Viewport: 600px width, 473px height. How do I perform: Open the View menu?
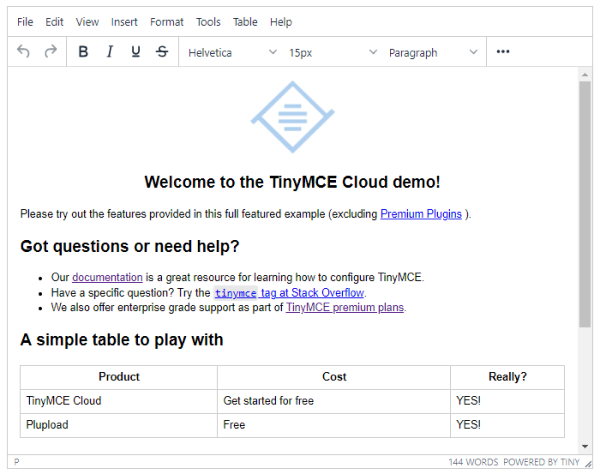(87, 22)
